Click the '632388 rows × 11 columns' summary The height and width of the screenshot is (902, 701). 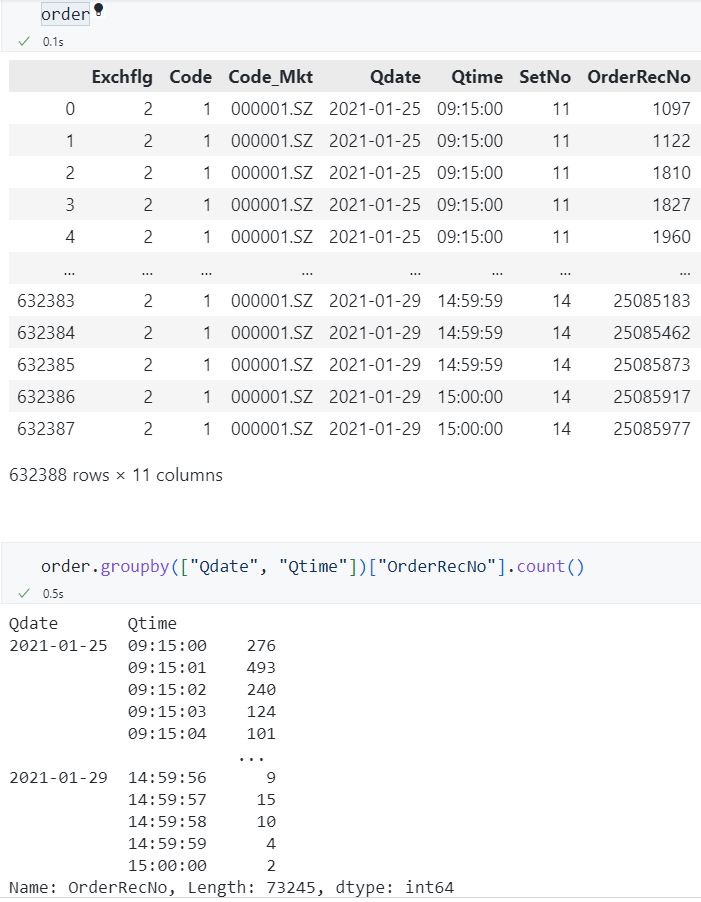click(116, 475)
